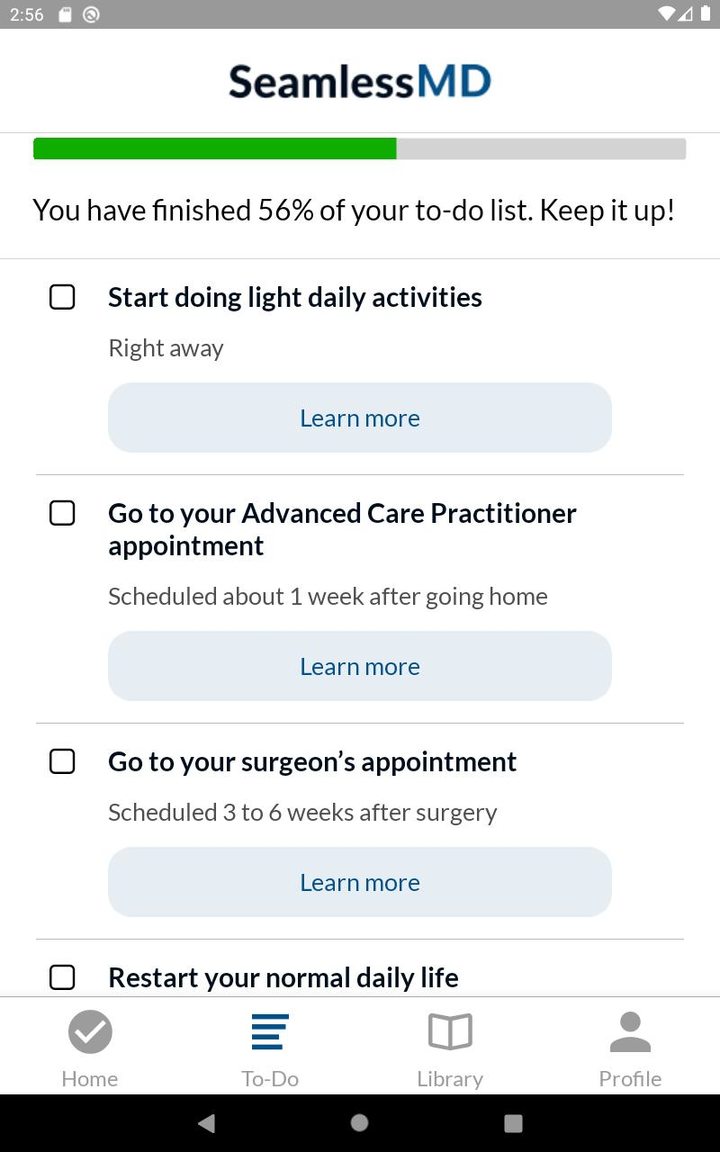Viewport: 720px width, 1152px height.
Task: Tap the Profile person icon
Action: pos(630,1032)
